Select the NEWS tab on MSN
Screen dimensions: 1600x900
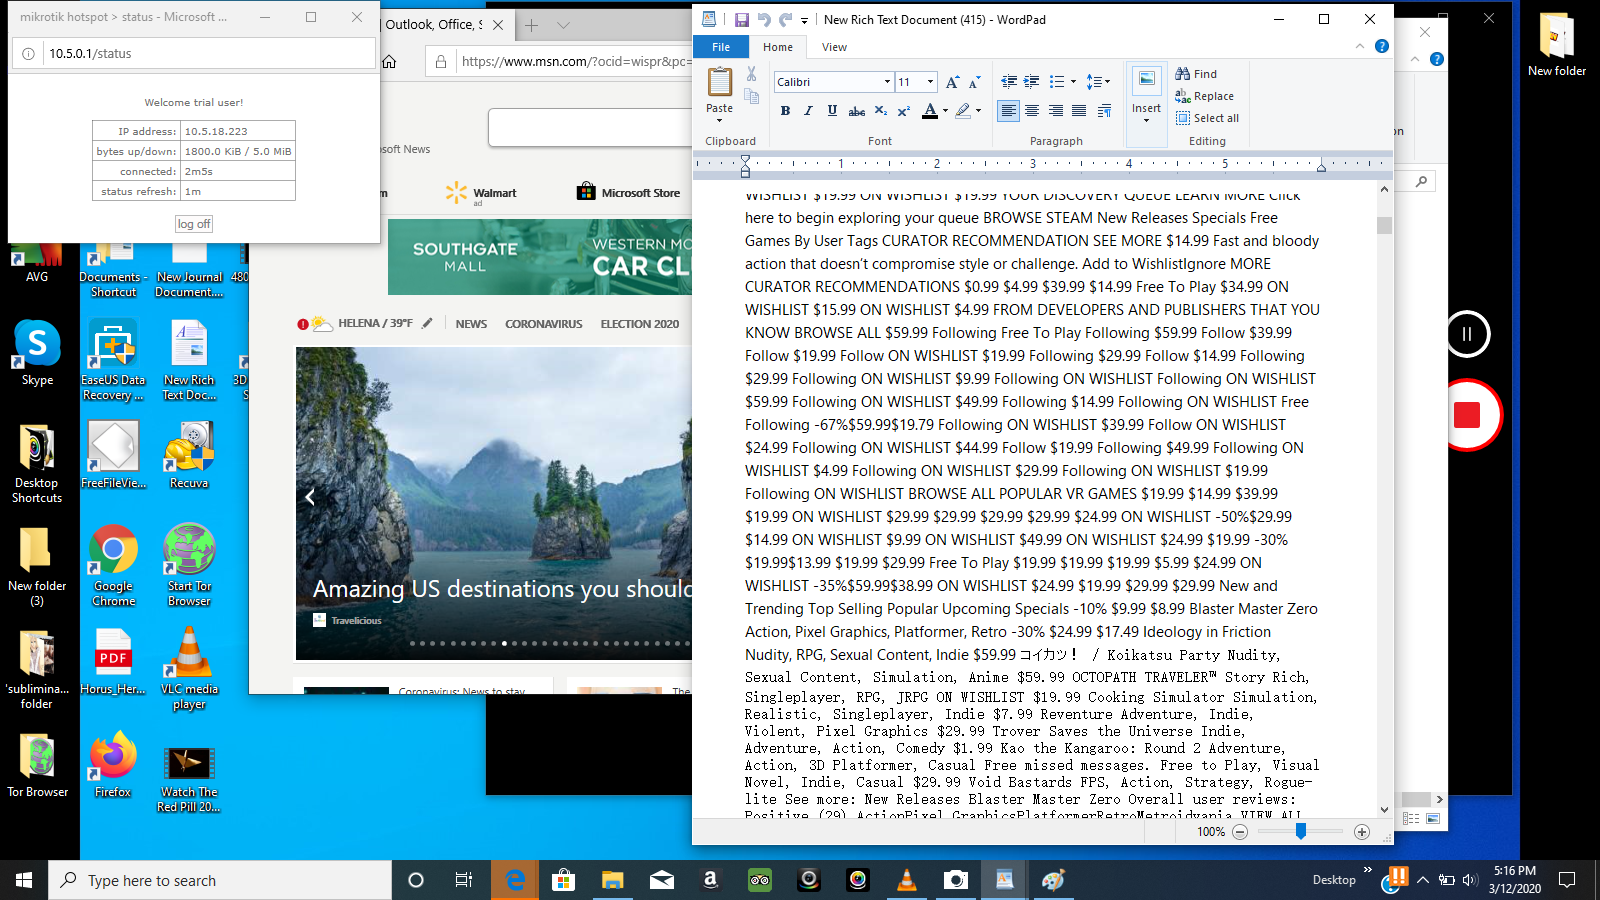pos(471,324)
